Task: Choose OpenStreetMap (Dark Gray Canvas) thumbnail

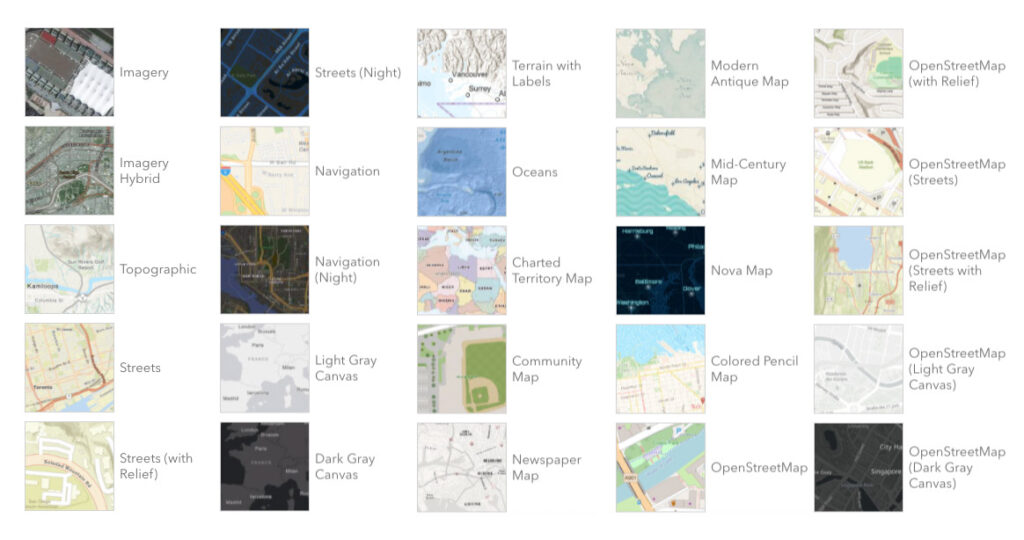Action: click(x=858, y=468)
